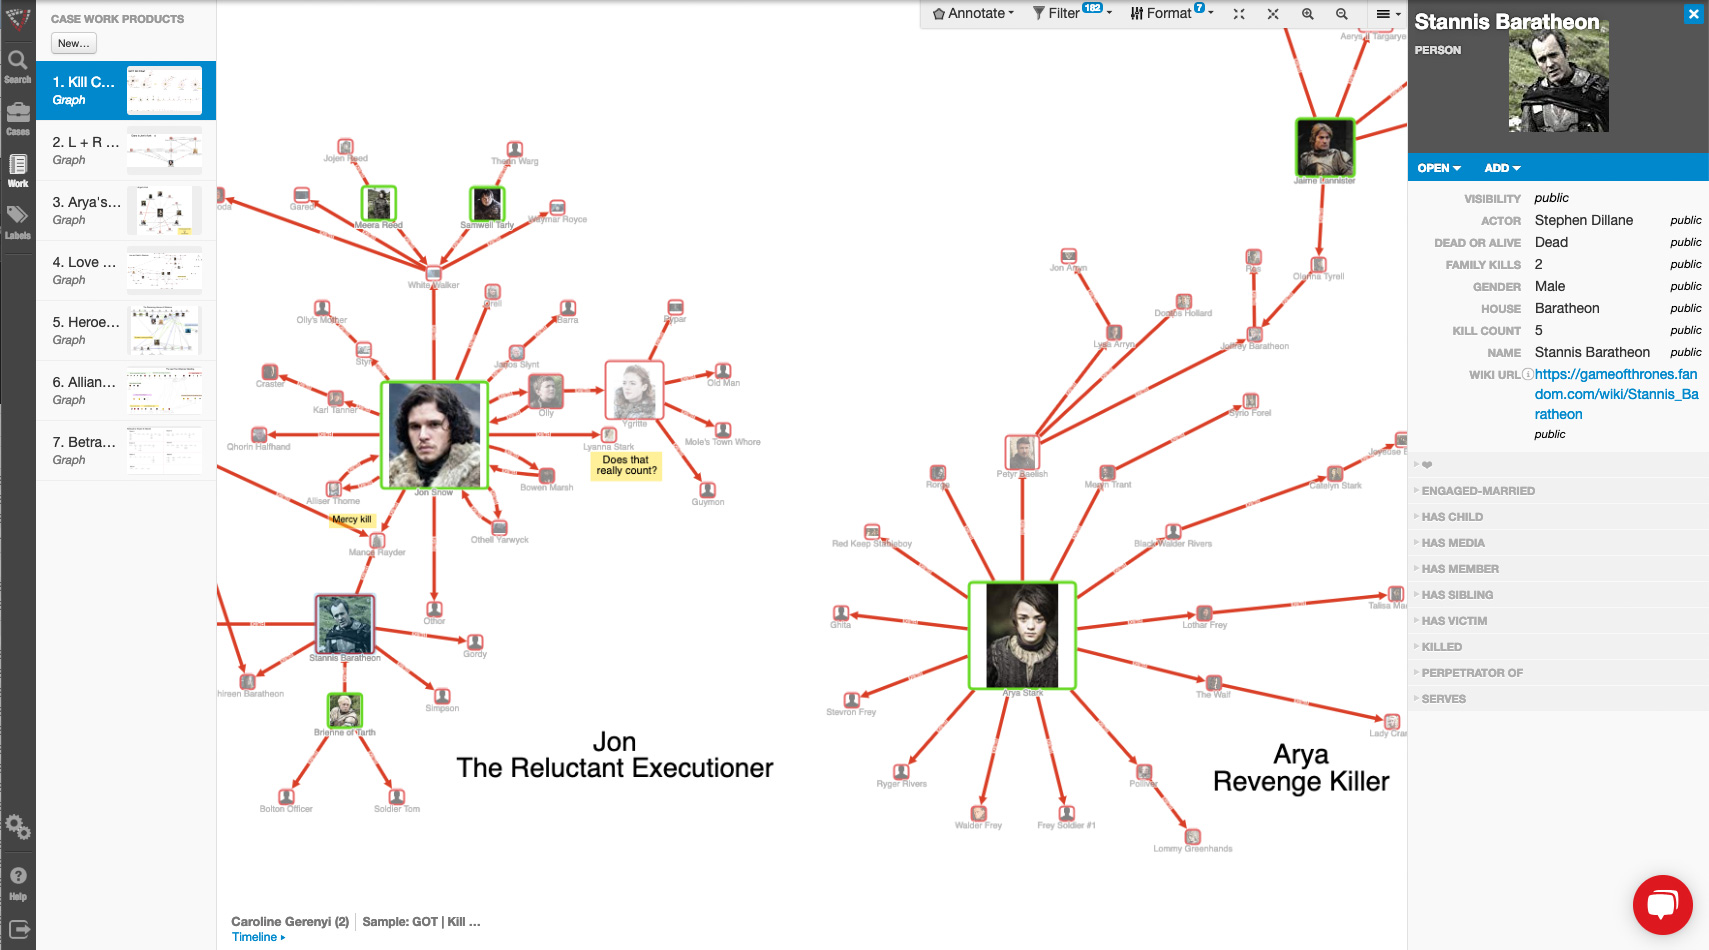Open the Annotate dropdown

click(973, 14)
